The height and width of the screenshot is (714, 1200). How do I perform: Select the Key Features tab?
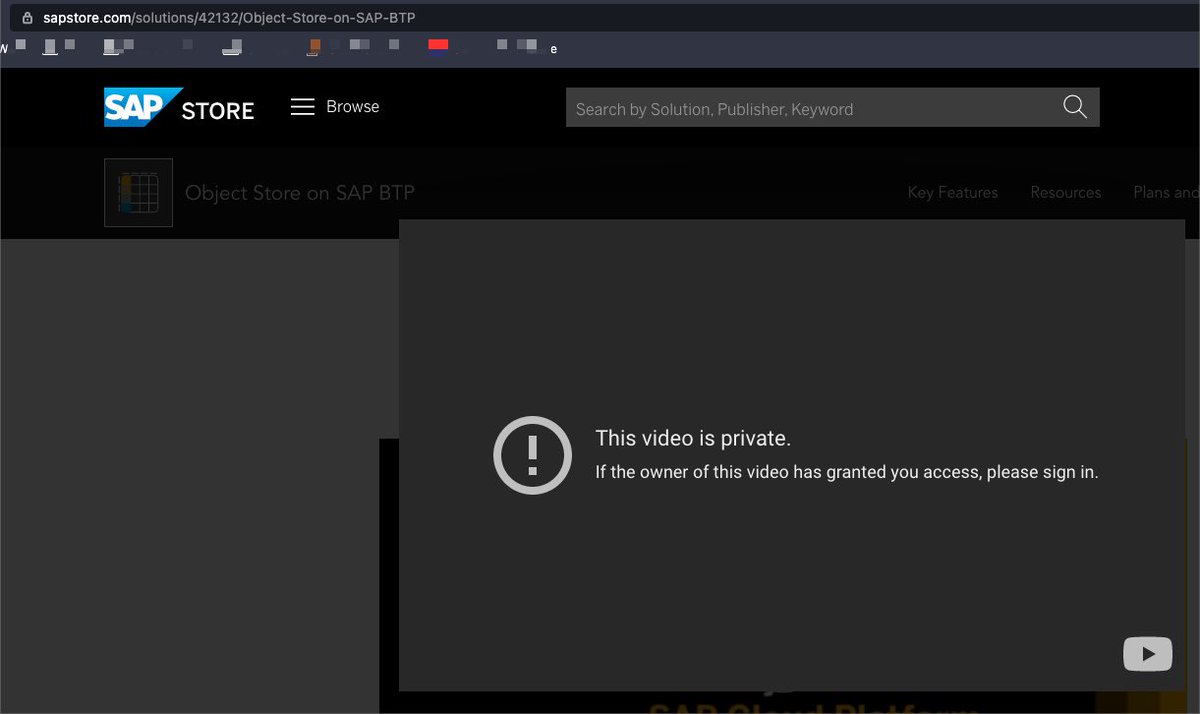pos(952,192)
